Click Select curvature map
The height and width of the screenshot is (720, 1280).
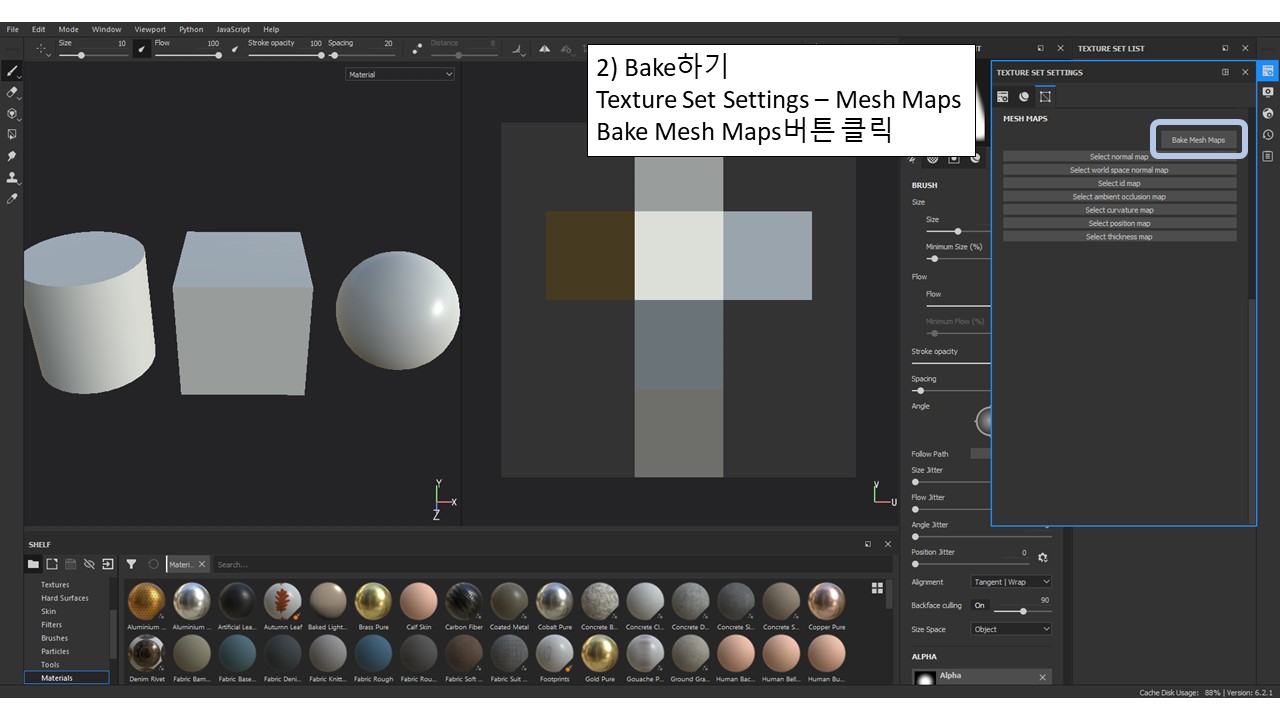point(1119,210)
